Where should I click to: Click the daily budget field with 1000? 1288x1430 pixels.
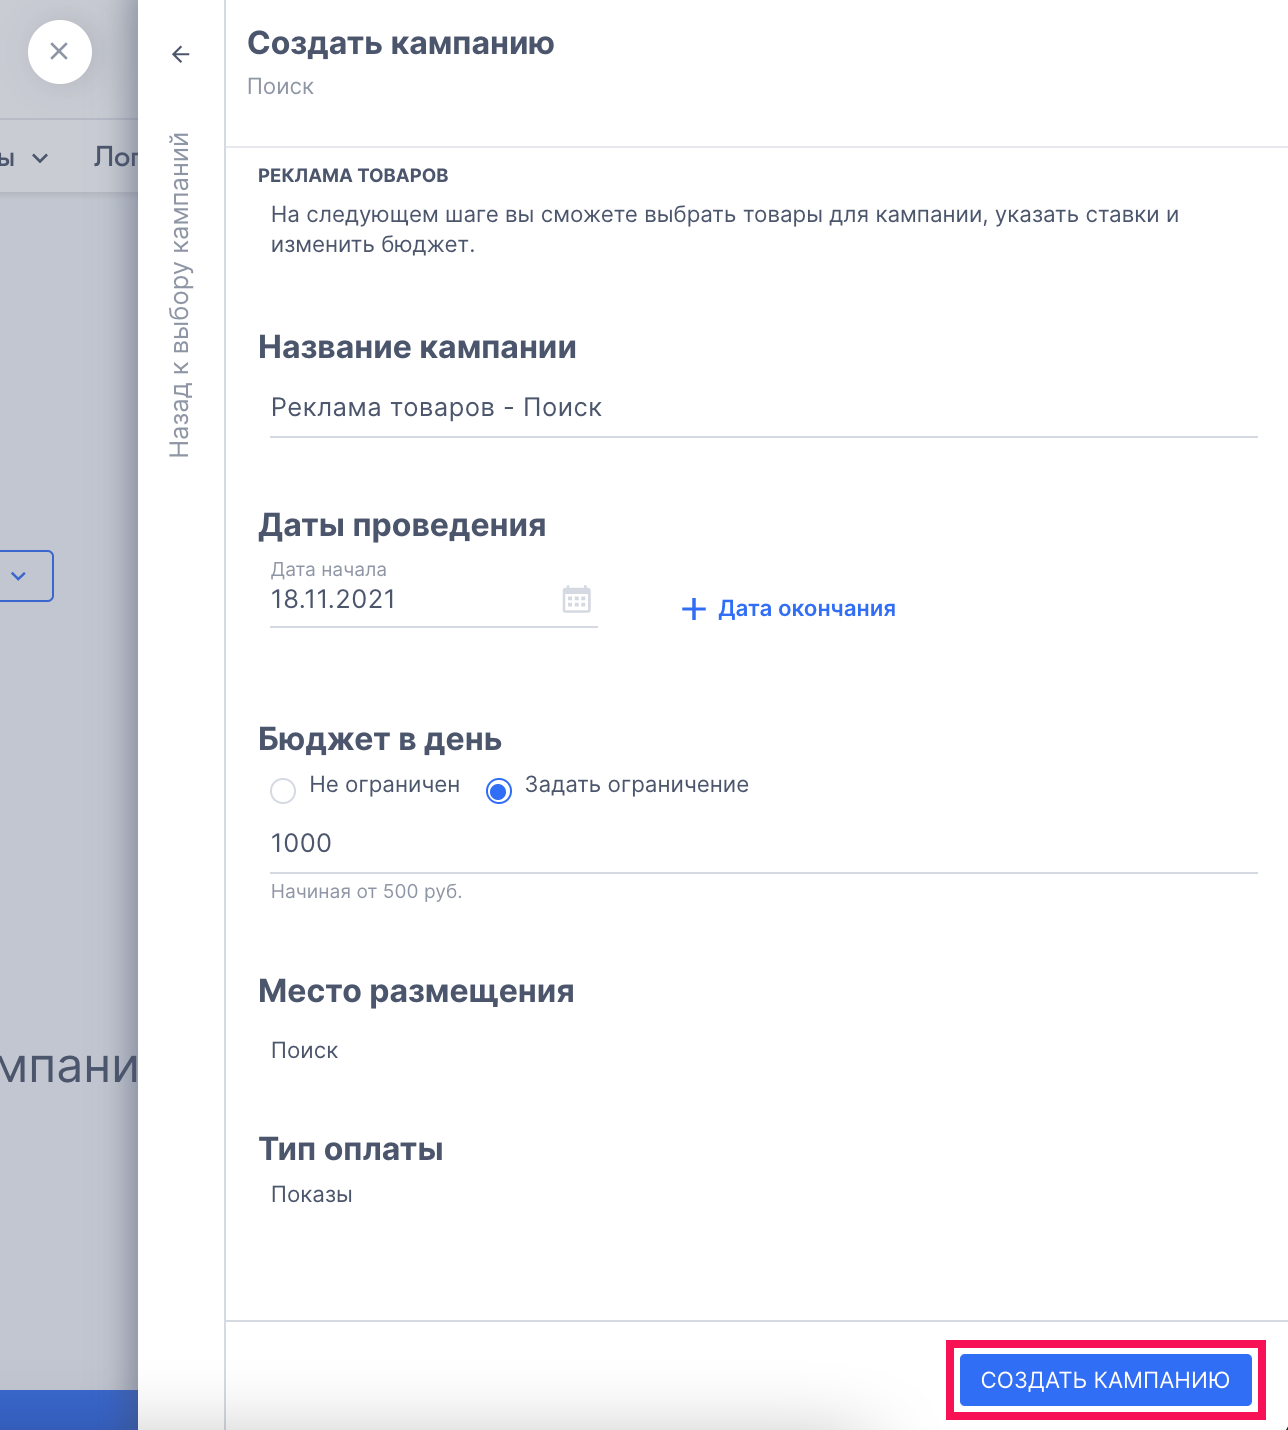pos(763,844)
